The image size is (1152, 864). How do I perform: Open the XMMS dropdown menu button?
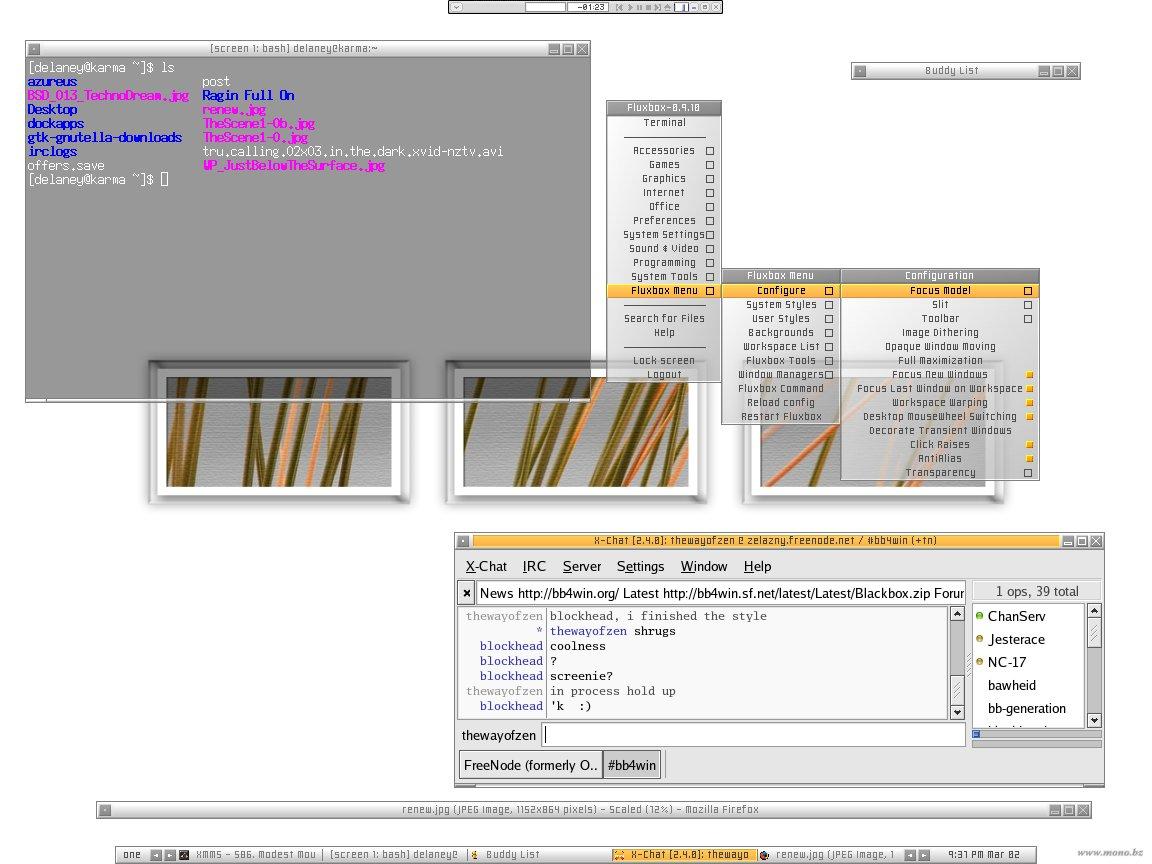457,7
